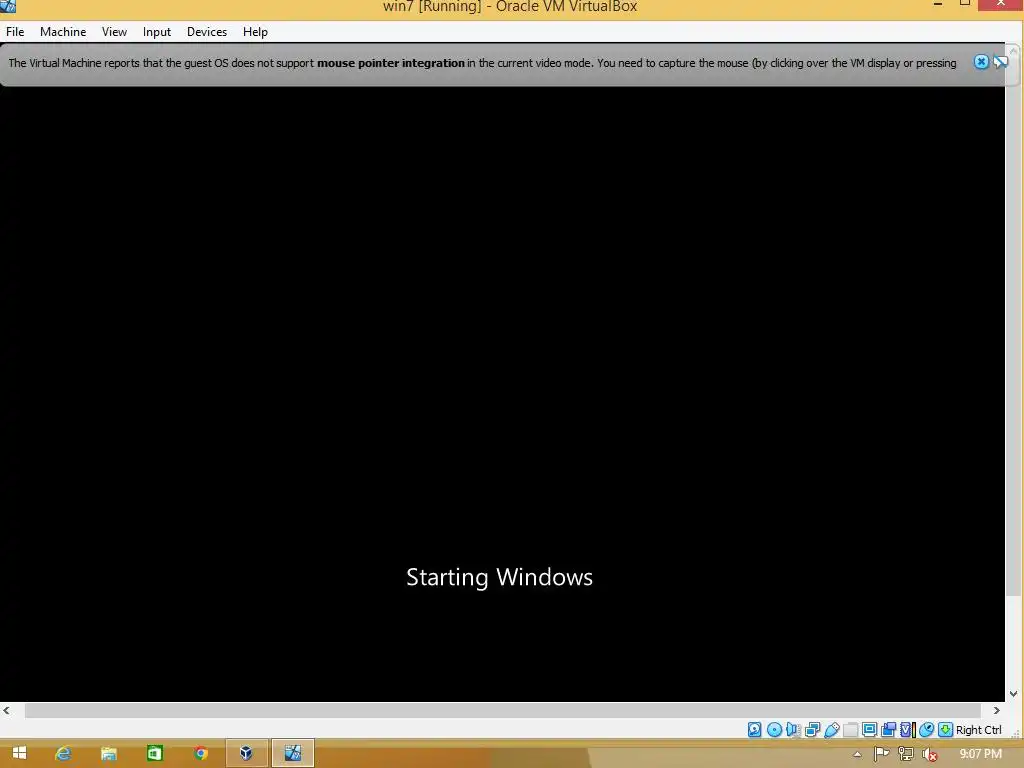
Task: Click the vertical scrollbar down arrow
Action: tap(1014, 694)
